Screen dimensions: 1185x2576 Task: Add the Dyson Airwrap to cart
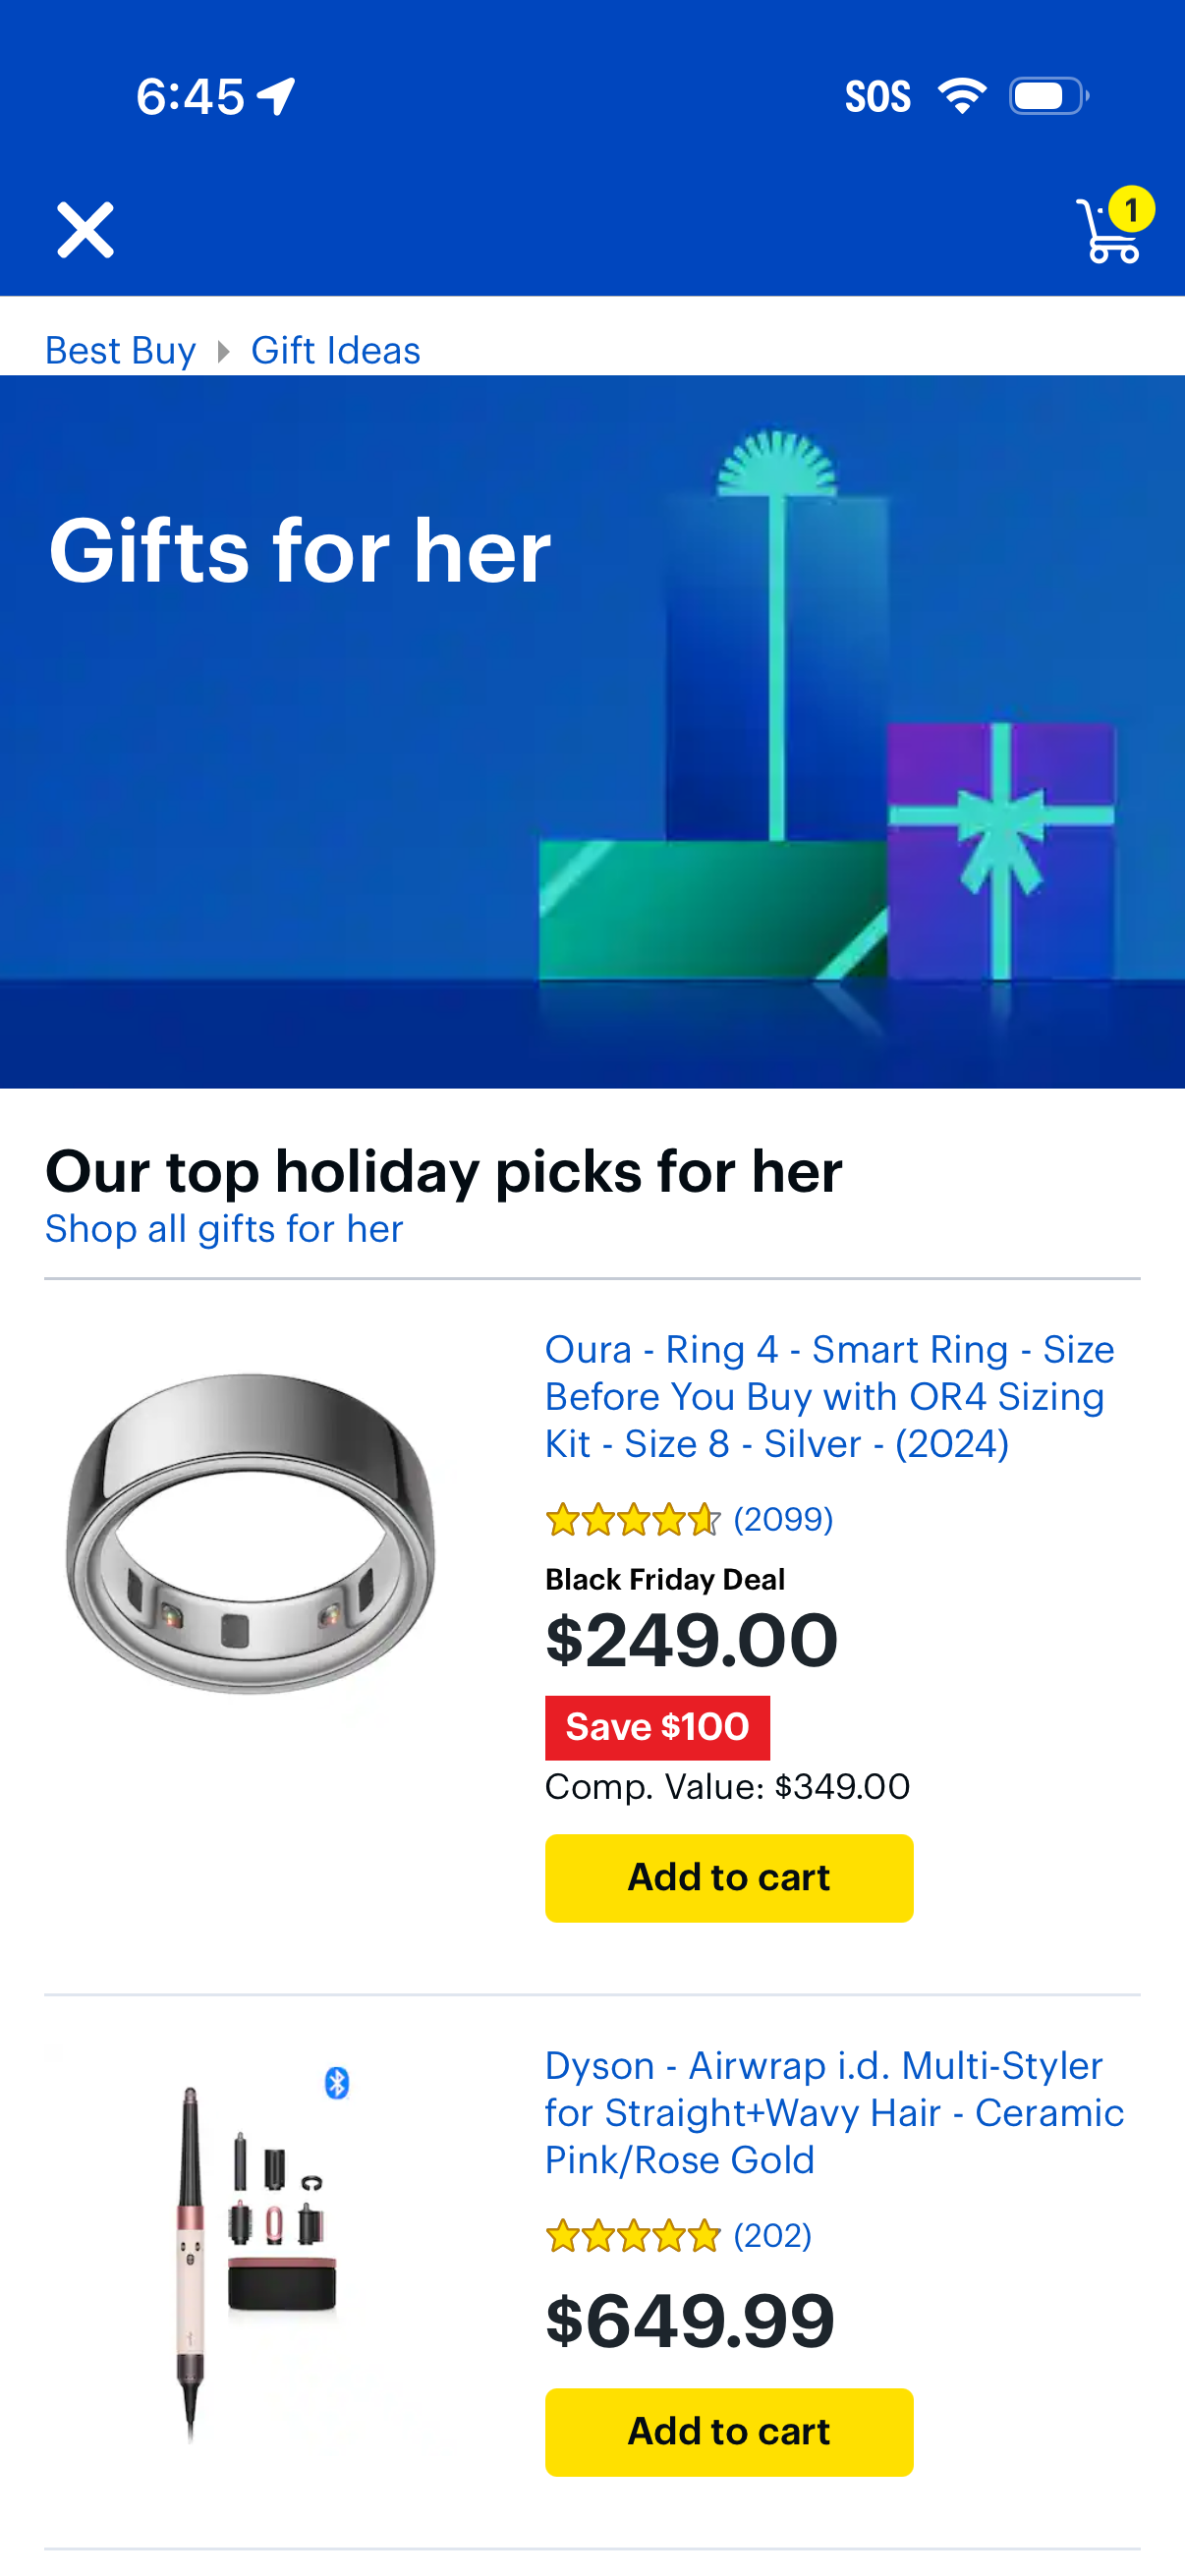tap(728, 2432)
